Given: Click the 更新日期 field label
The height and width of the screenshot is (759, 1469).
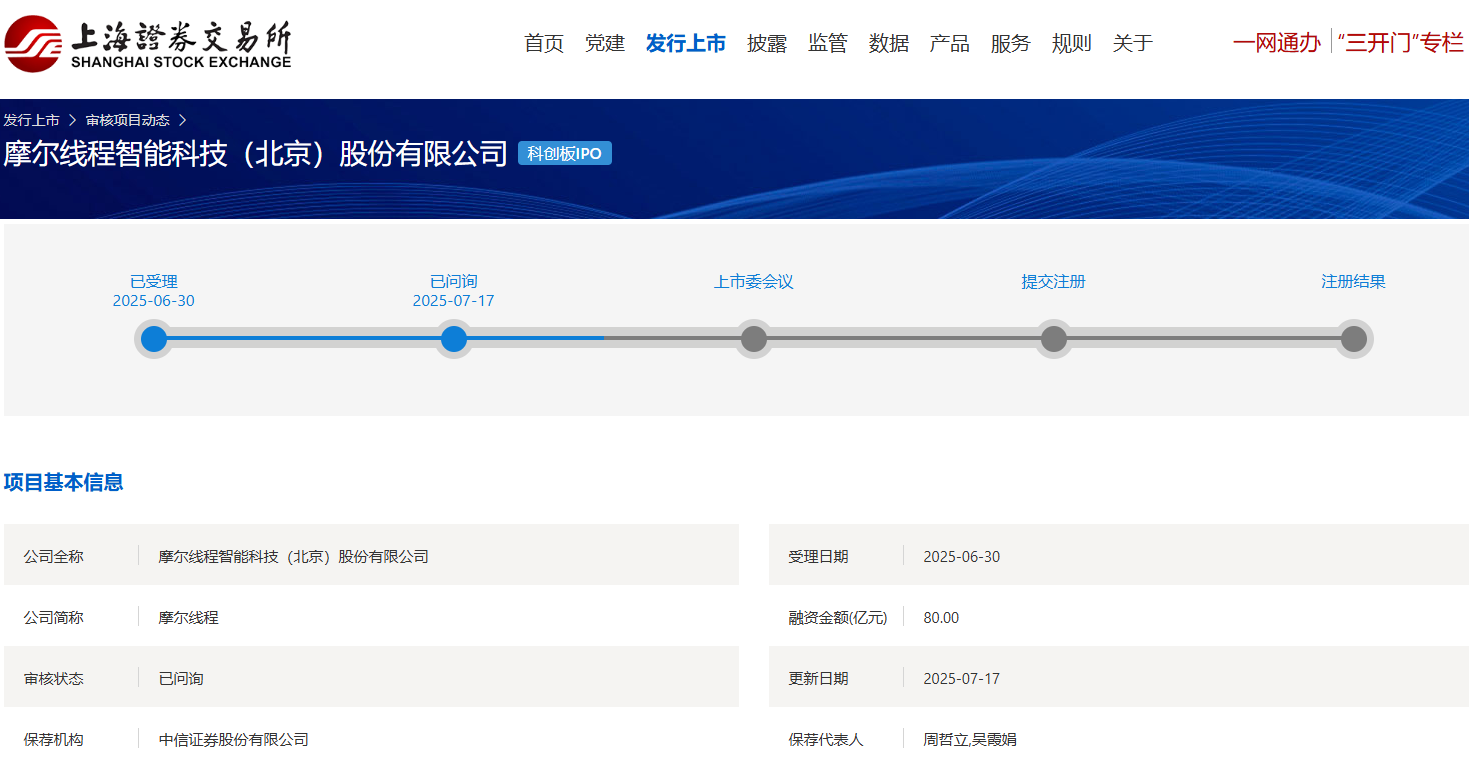Looking at the screenshot, I should coord(818,679).
